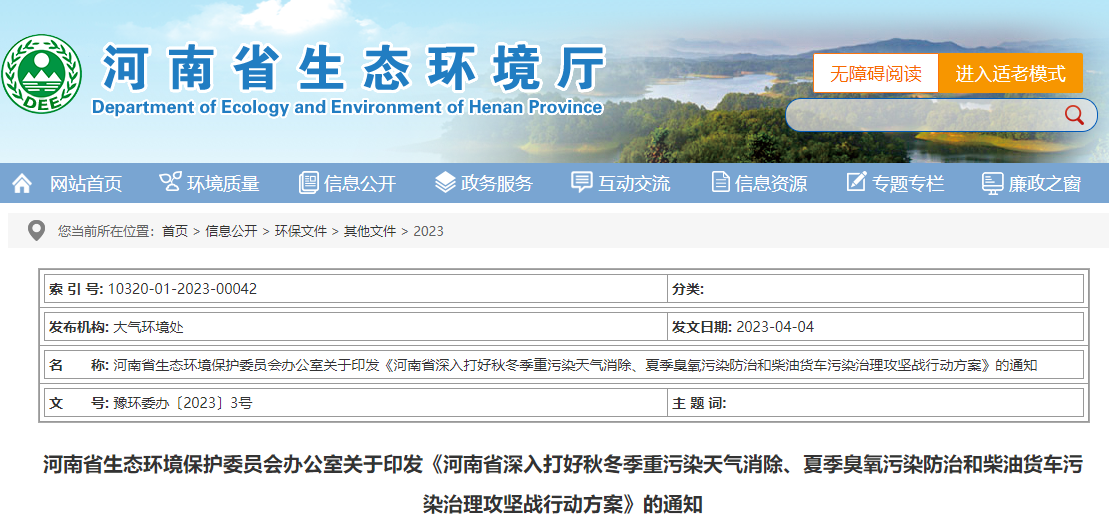The image size is (1109, 524).
Task: Go to 2023 in the breadcrumb
Action: coord(429,231)
